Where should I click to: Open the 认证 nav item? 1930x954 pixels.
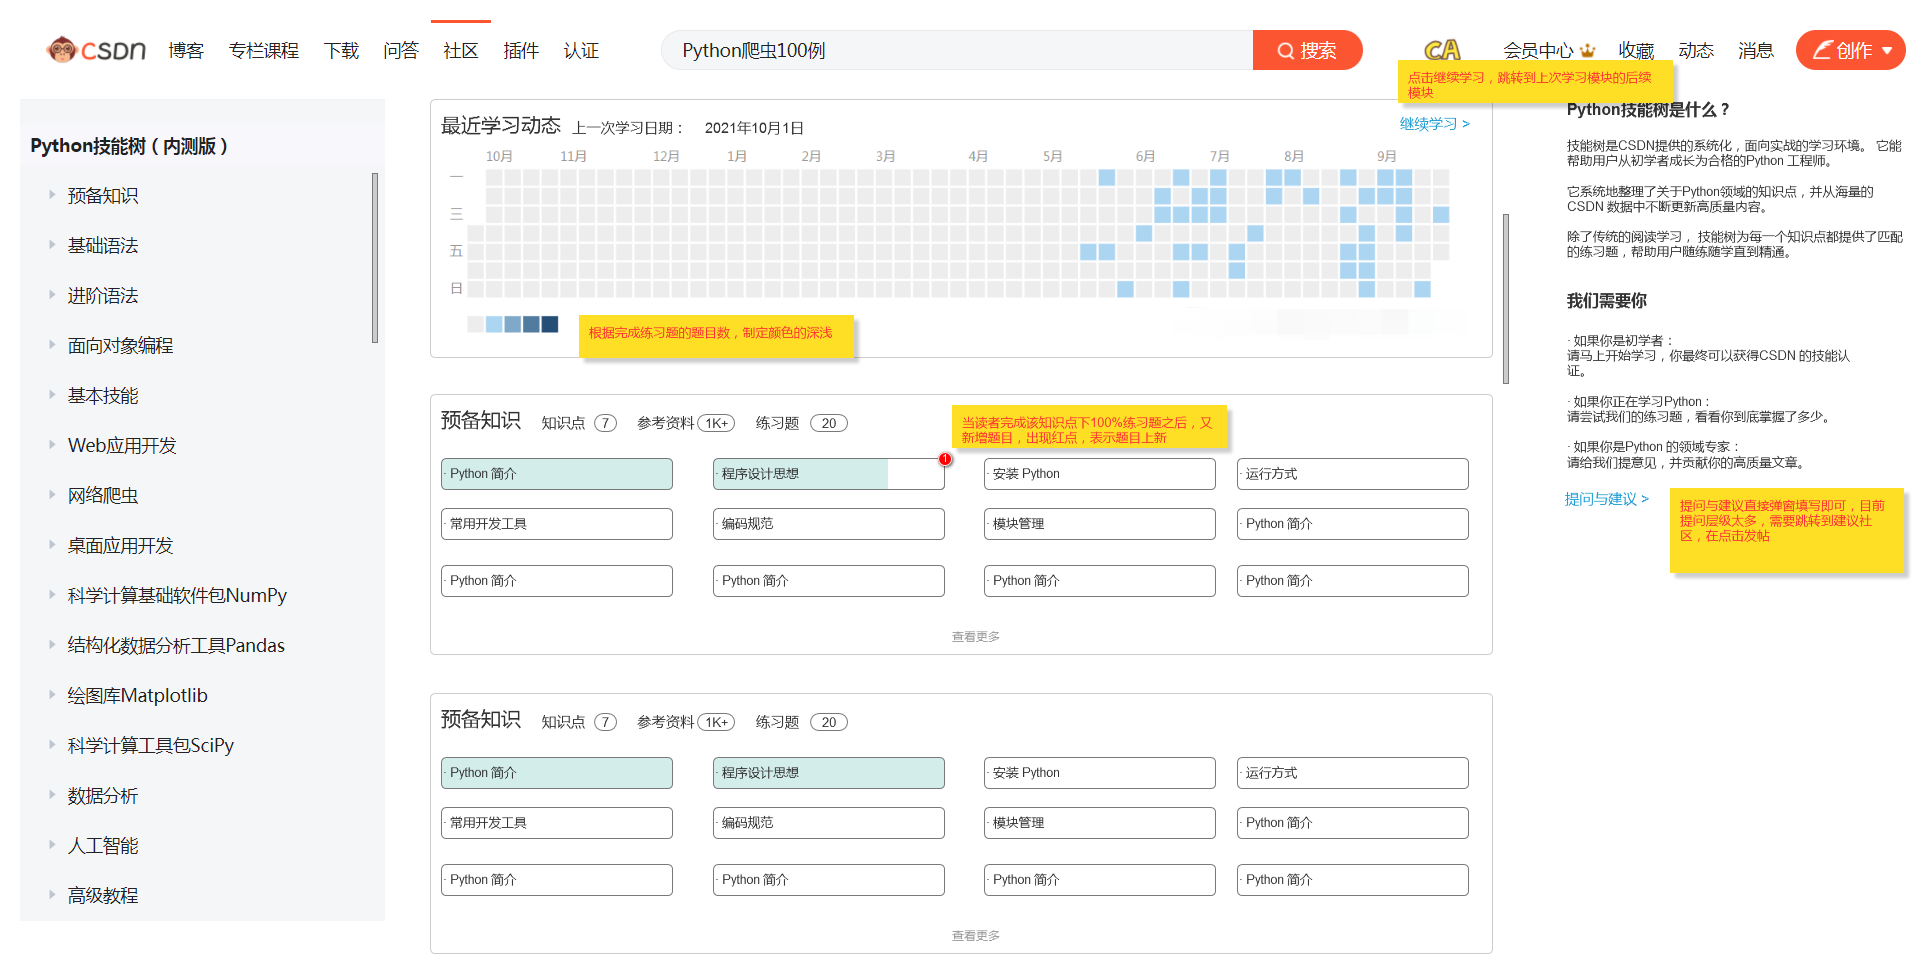581,50
